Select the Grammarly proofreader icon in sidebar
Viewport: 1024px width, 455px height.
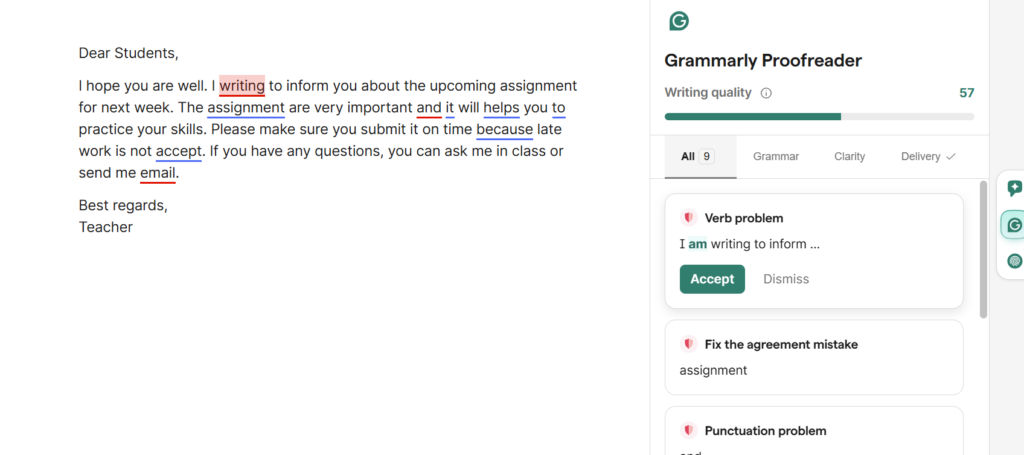point(1014,225)
